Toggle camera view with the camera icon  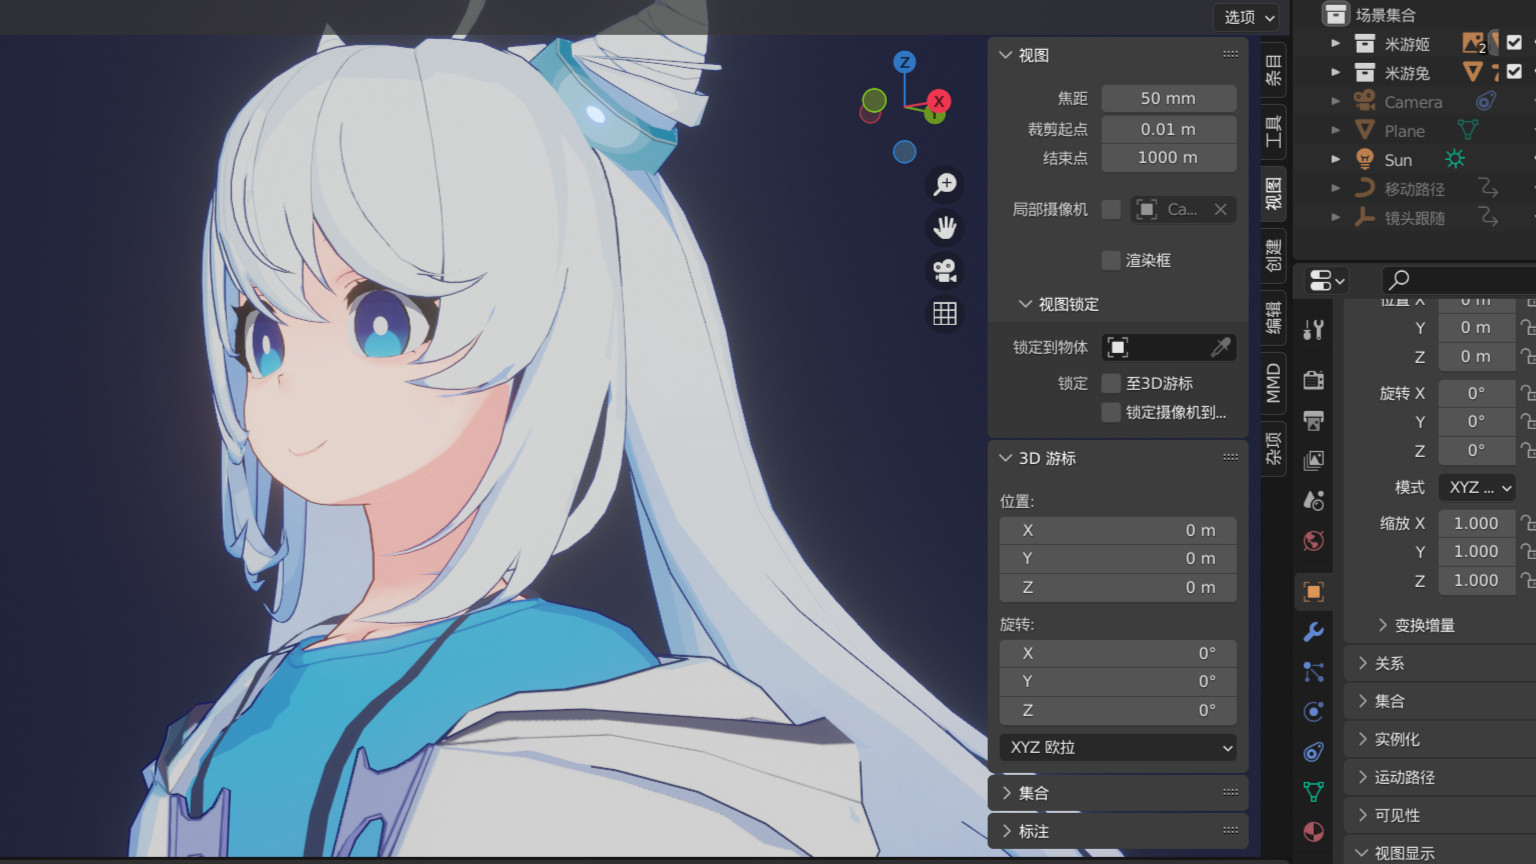pos(945,271)
